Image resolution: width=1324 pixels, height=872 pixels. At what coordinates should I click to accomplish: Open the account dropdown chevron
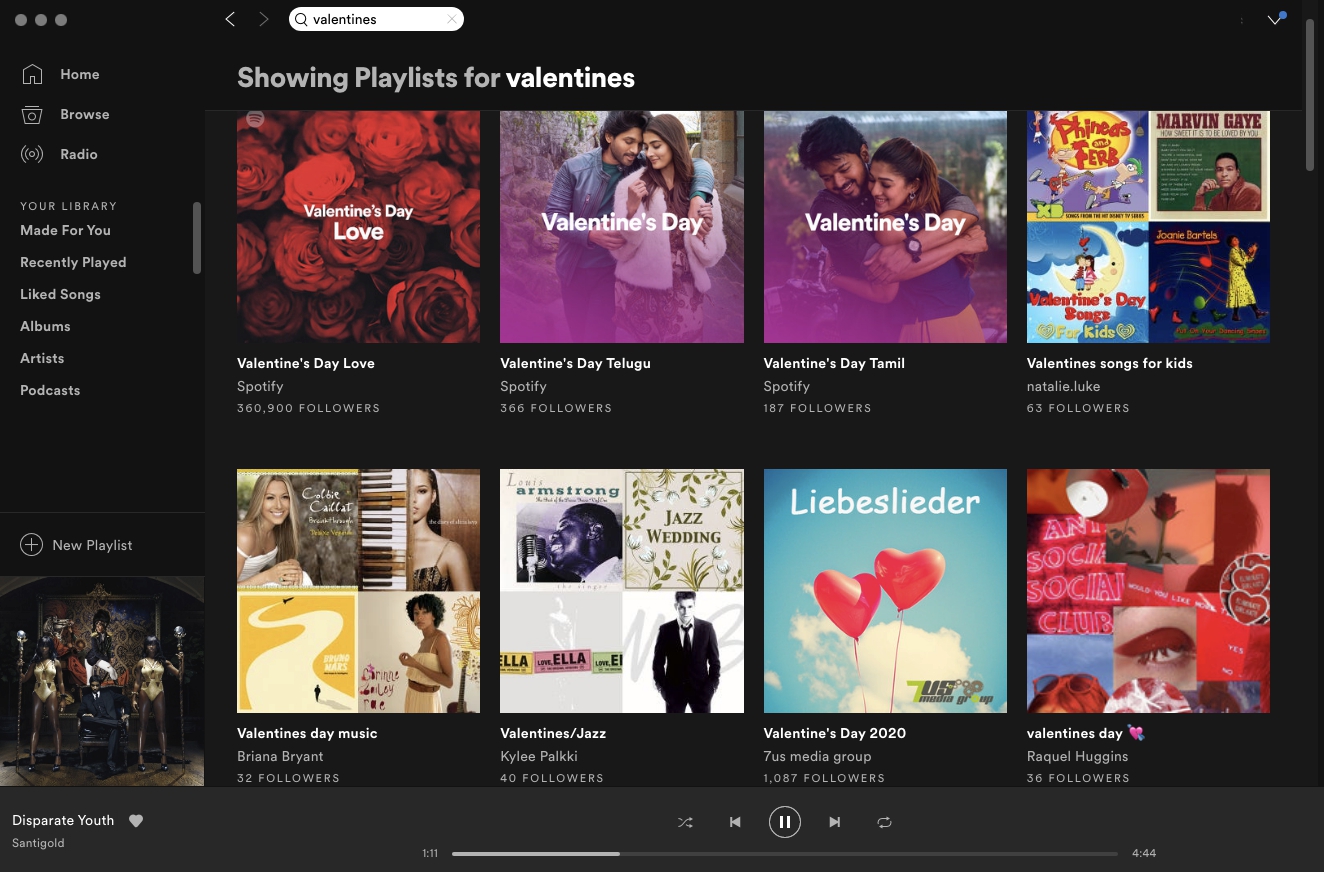click(1274, 19)
